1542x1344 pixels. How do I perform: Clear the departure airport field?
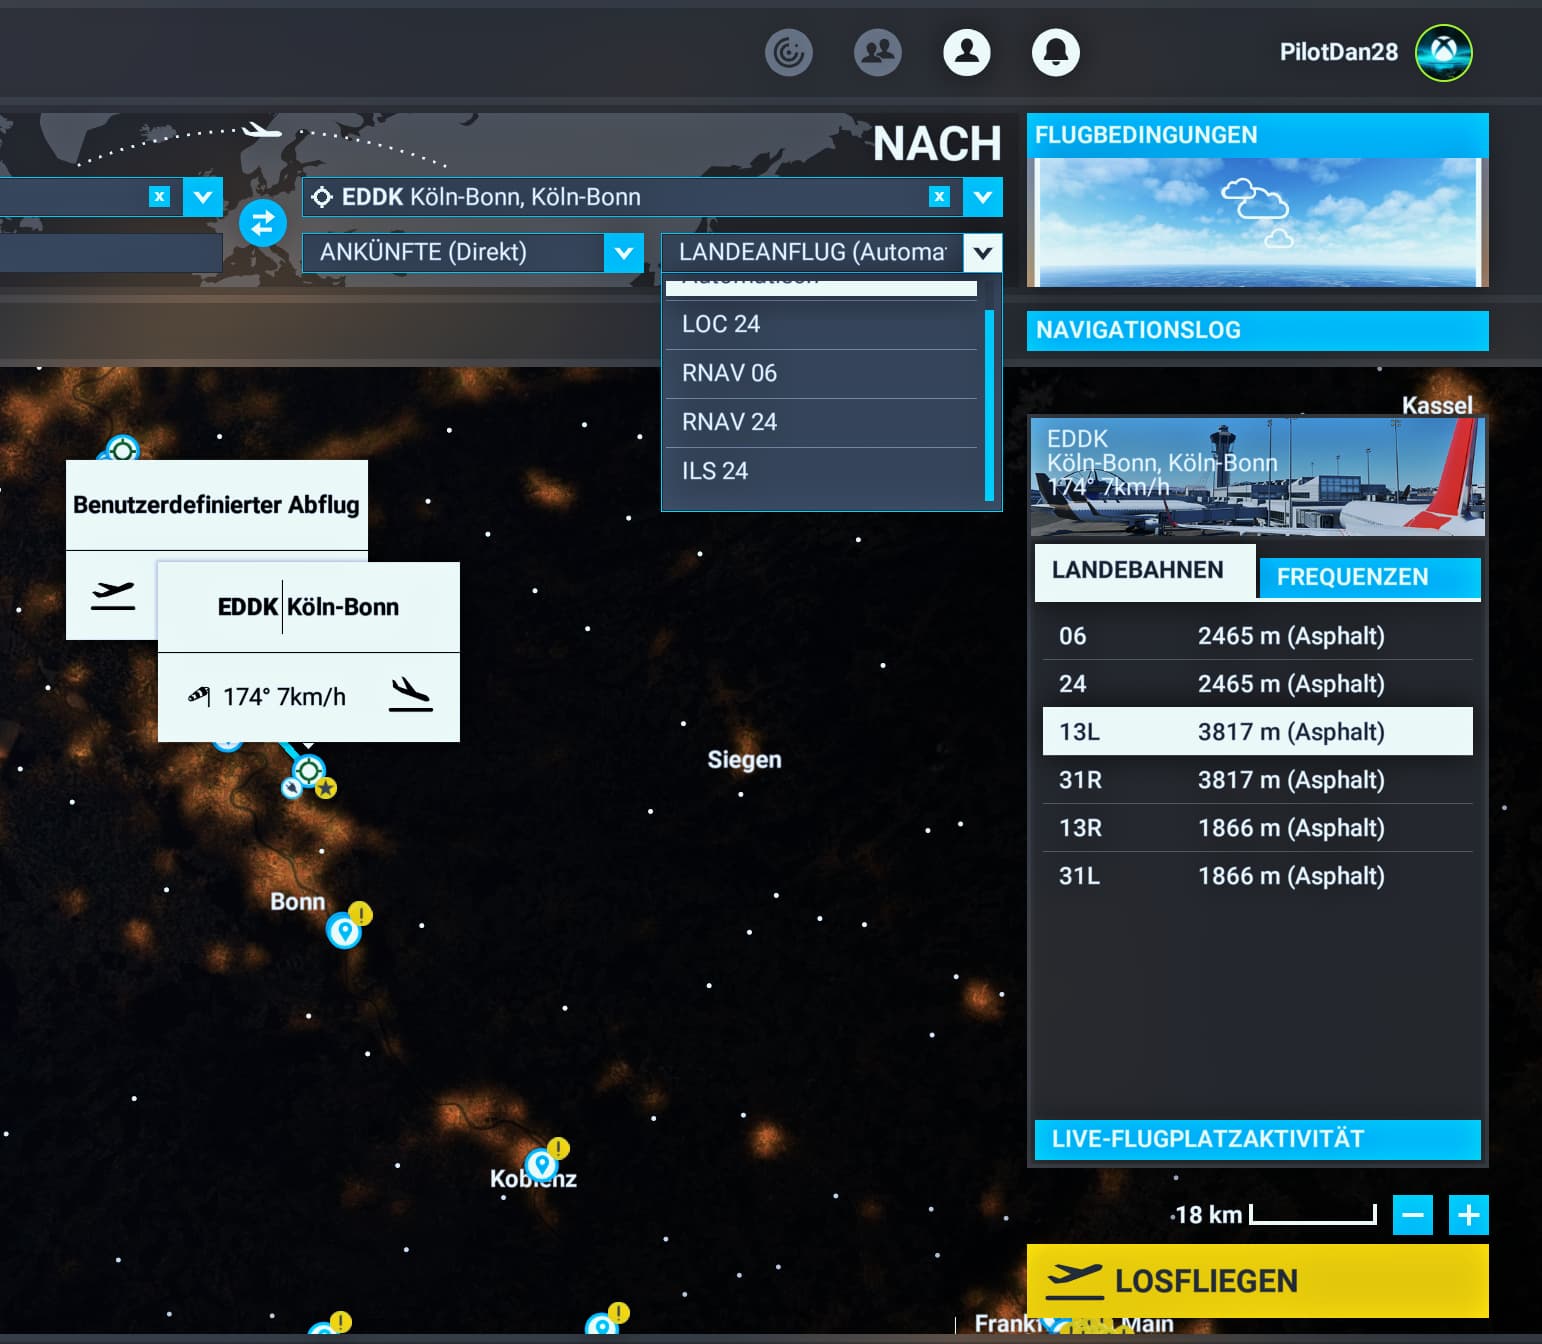pos(159,196)
